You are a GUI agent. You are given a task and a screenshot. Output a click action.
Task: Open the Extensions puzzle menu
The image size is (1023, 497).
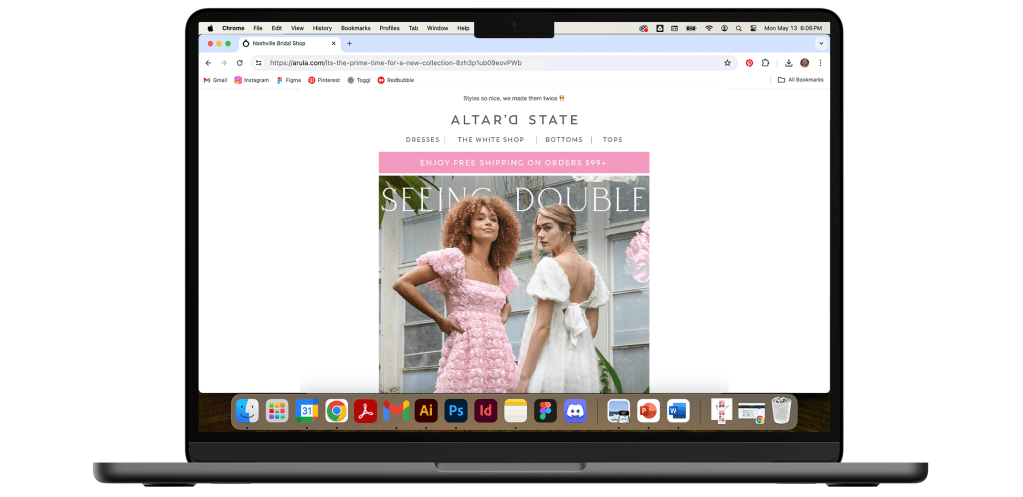coord(765,63)
